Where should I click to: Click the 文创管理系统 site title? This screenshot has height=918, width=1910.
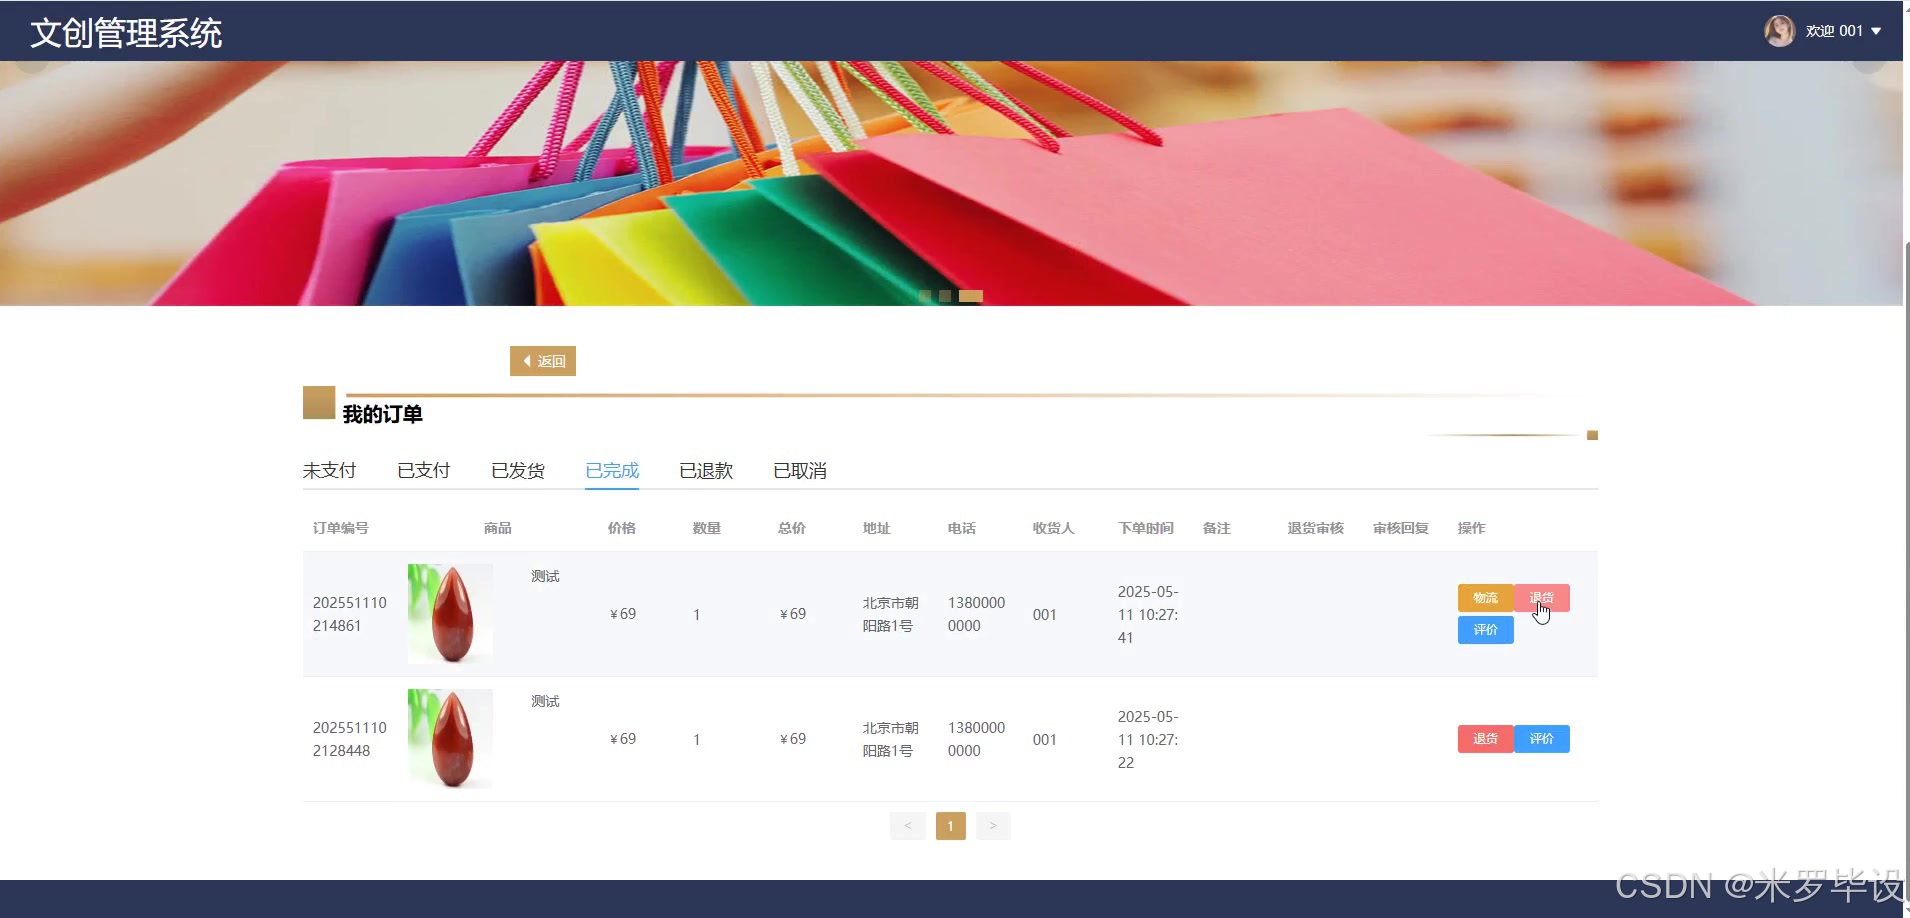tap(126, 33)
